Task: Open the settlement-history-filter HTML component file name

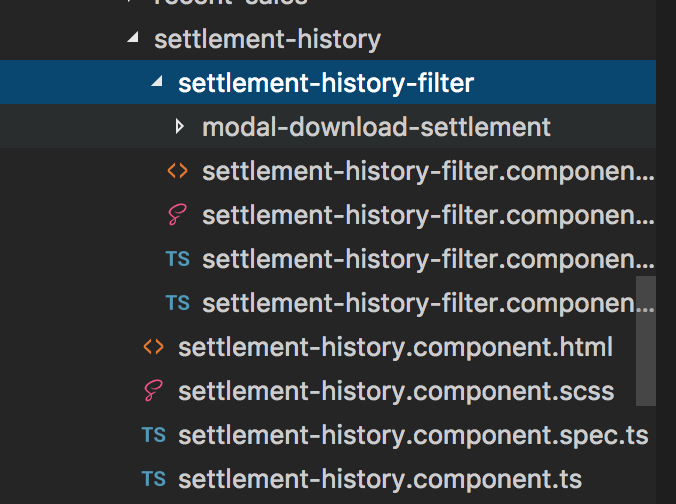Action: [427, 171]
